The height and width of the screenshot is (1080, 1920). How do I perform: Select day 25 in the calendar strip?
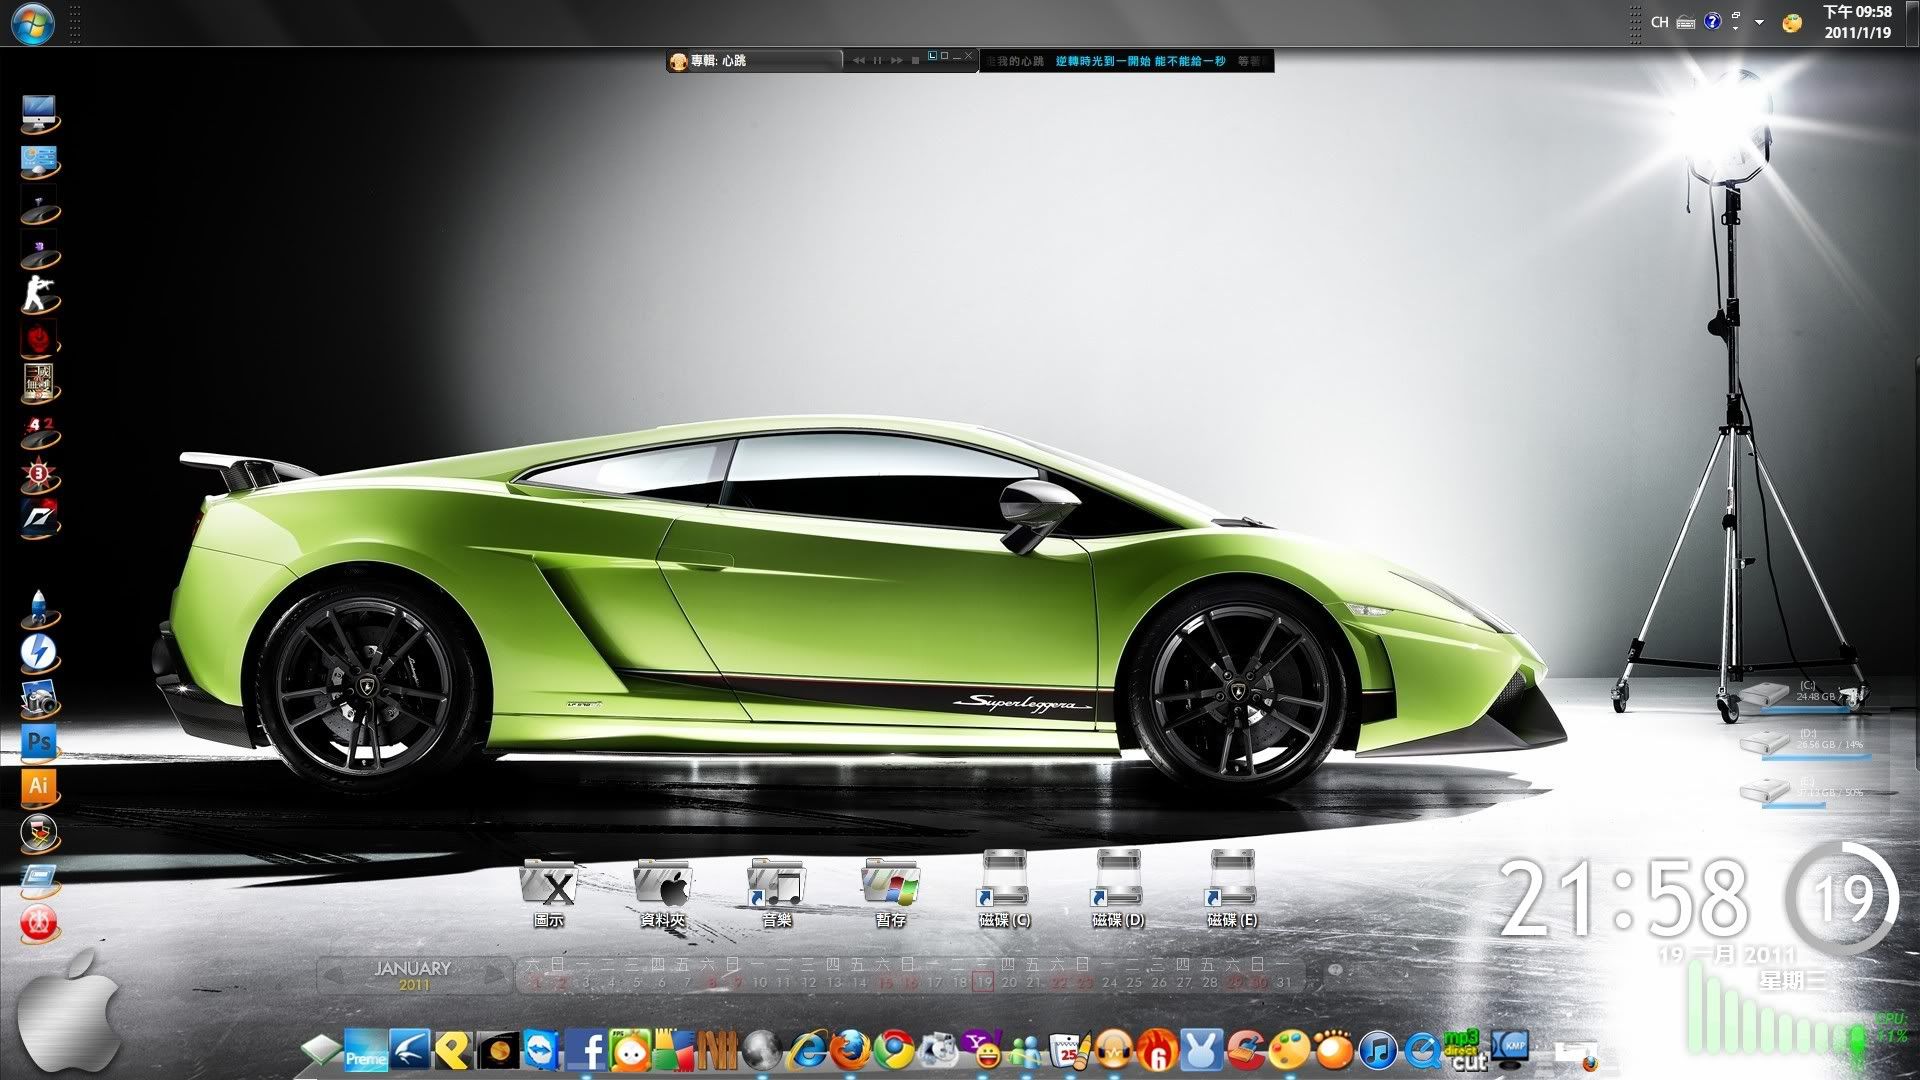[x=1134, y=982]
